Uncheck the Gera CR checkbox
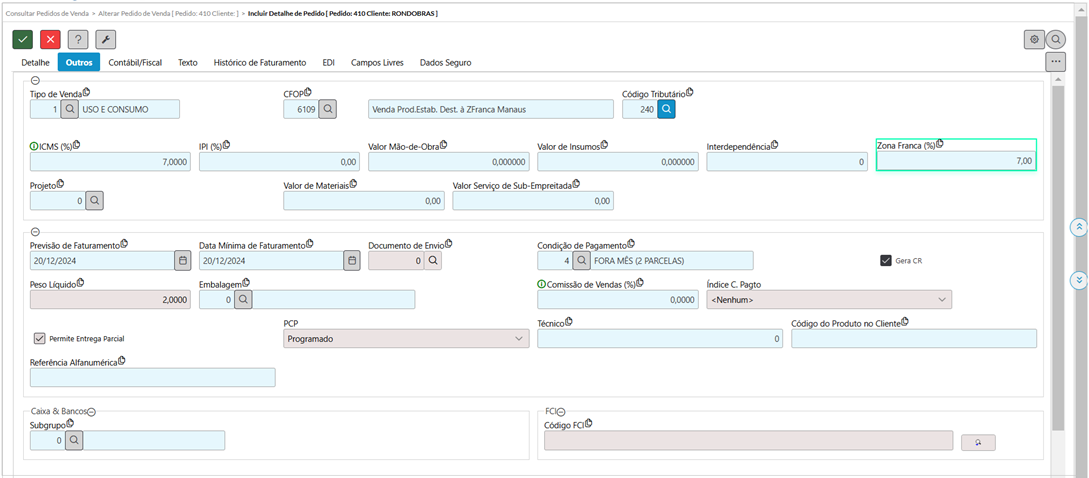Viewport: 1089px width, 478px height. [x=885, y=260]
